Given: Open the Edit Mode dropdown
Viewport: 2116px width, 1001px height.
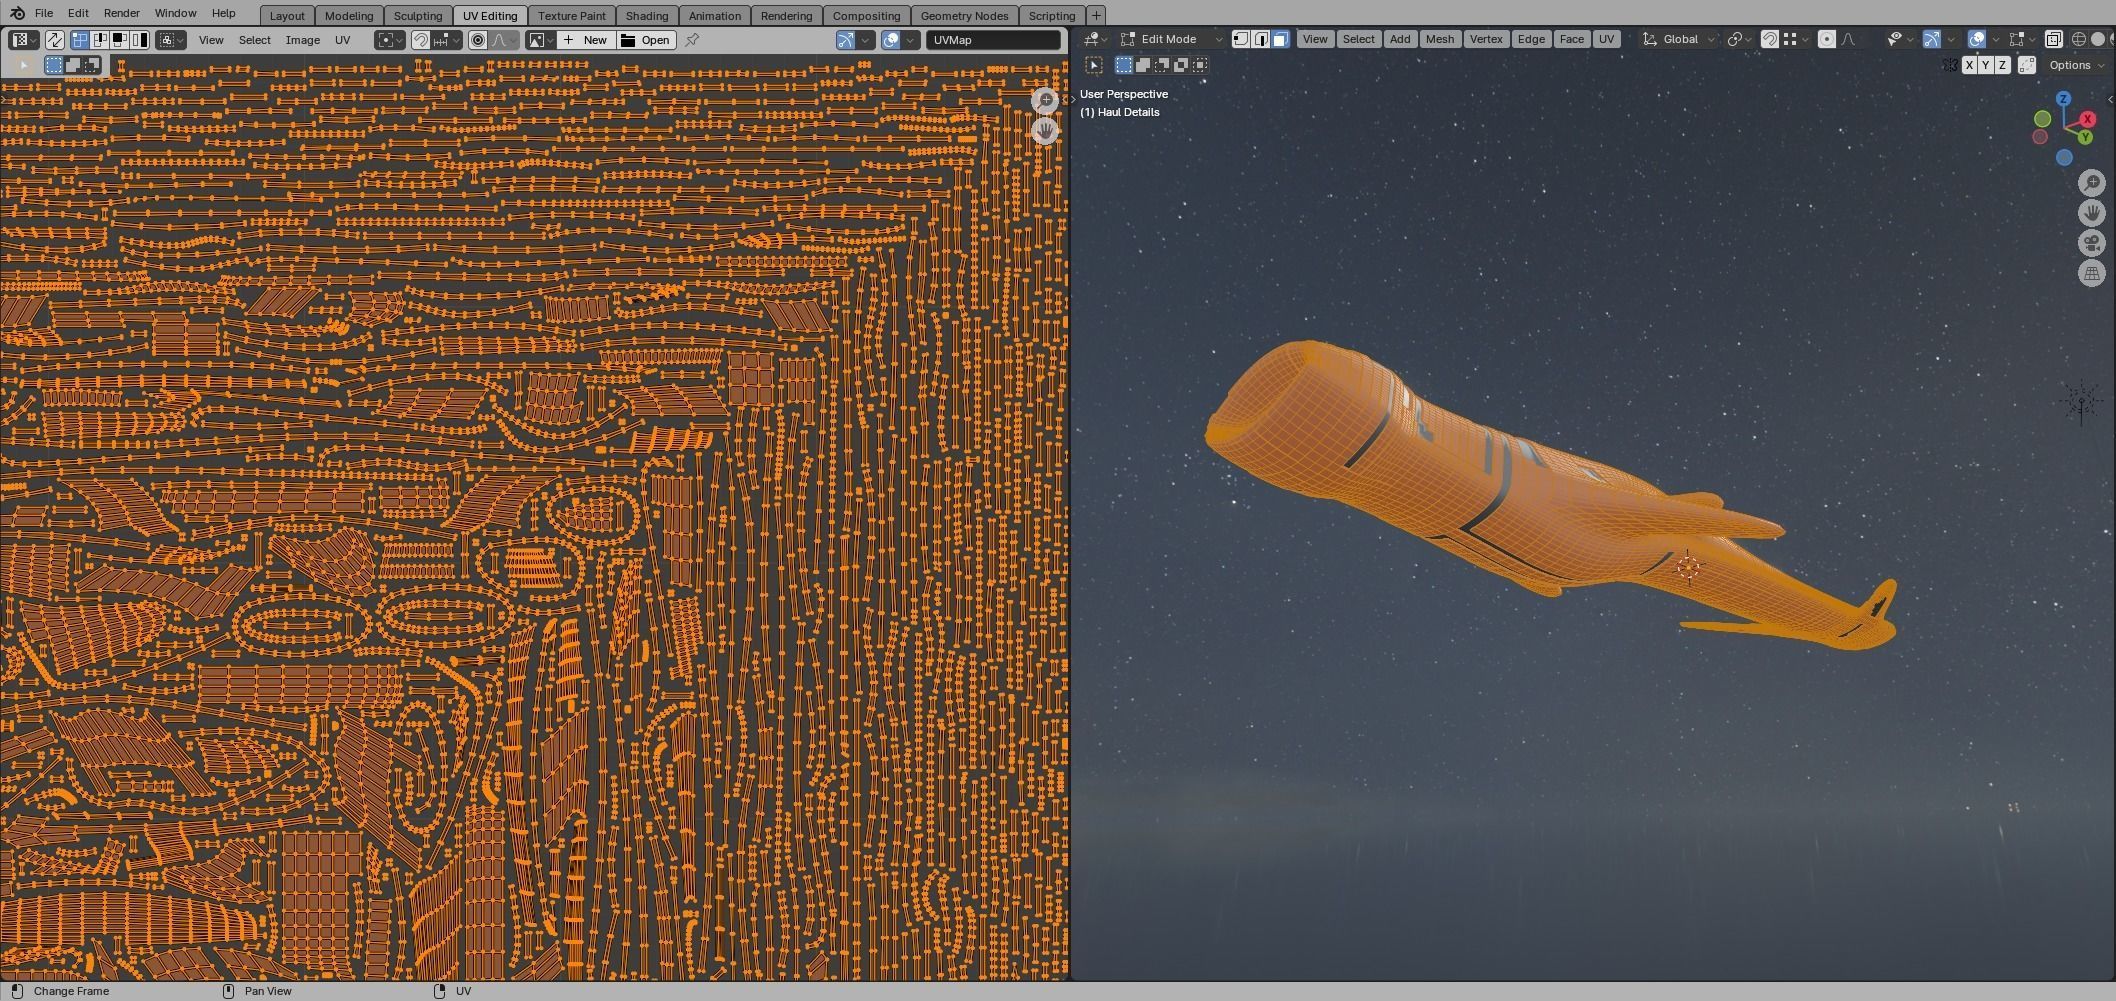Looking at the screenshot, I should (1170, 39).
